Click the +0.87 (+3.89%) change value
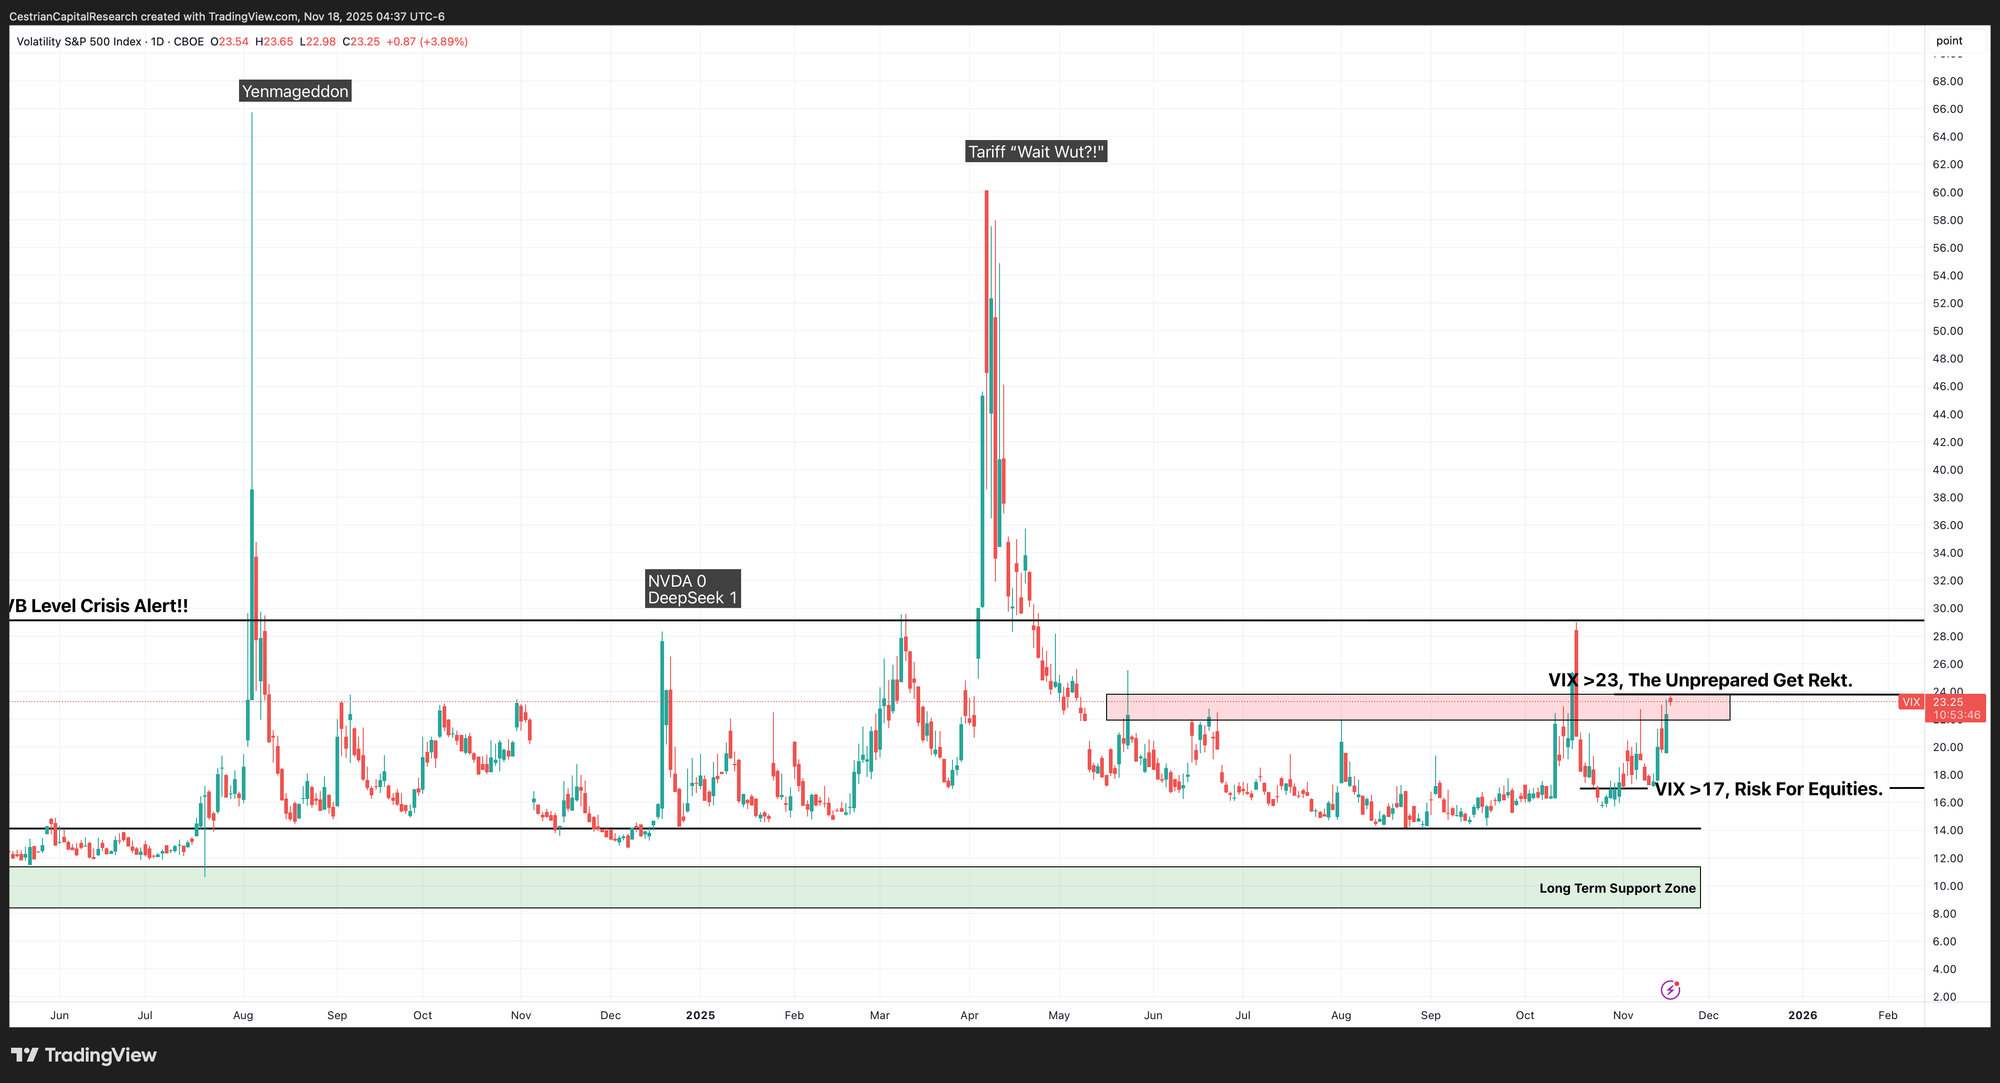Image resolution: width=2000 pixels, height=1083 pixels. (427, 42)
